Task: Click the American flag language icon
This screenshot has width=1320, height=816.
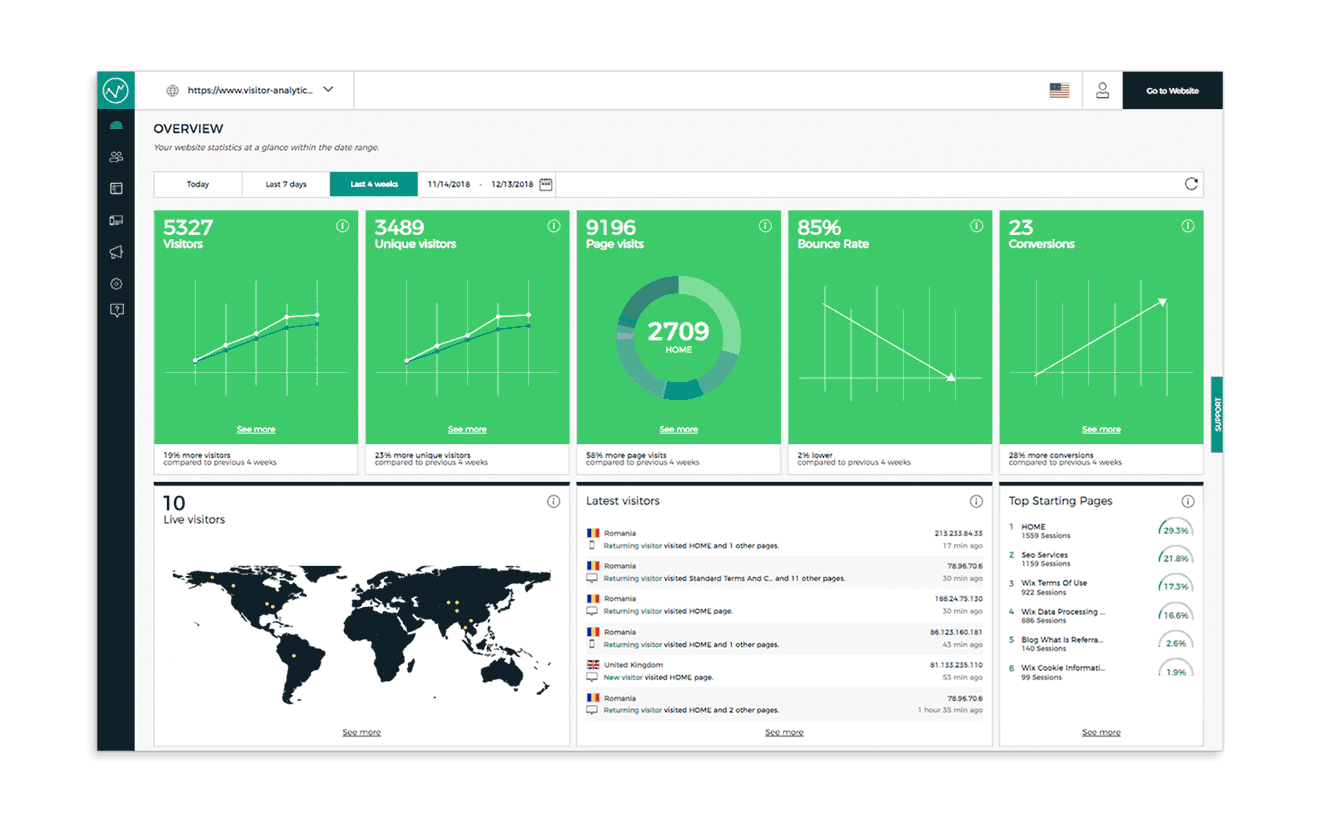Action: (1057, 89)
